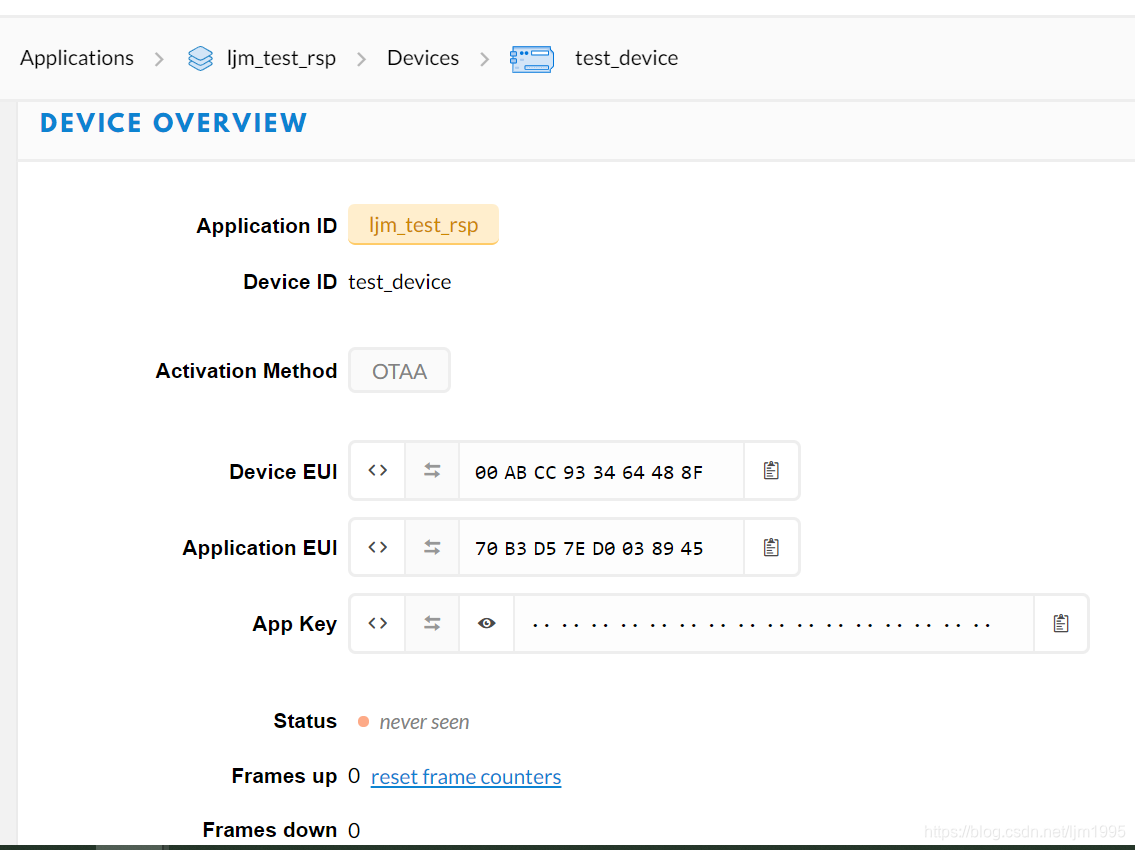Copy Application EUI to clipboard
This screenshot has height=850, width=1135.
tap(772, 547)
